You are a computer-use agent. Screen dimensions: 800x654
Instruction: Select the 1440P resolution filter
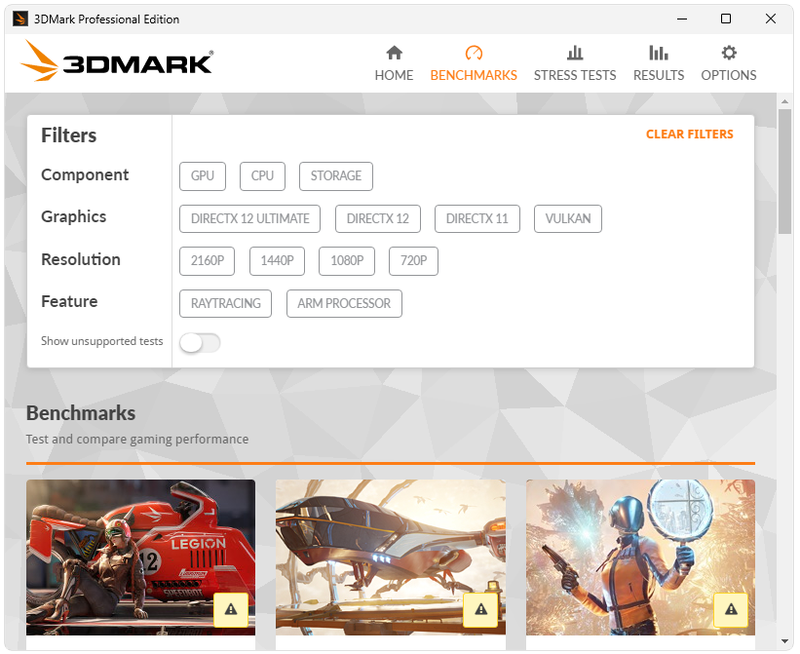click(277, 261)
